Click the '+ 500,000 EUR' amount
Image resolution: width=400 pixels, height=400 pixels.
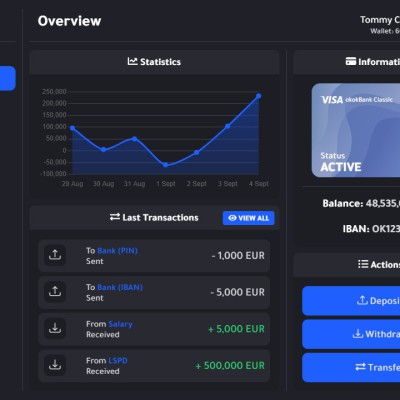point(230,366)
